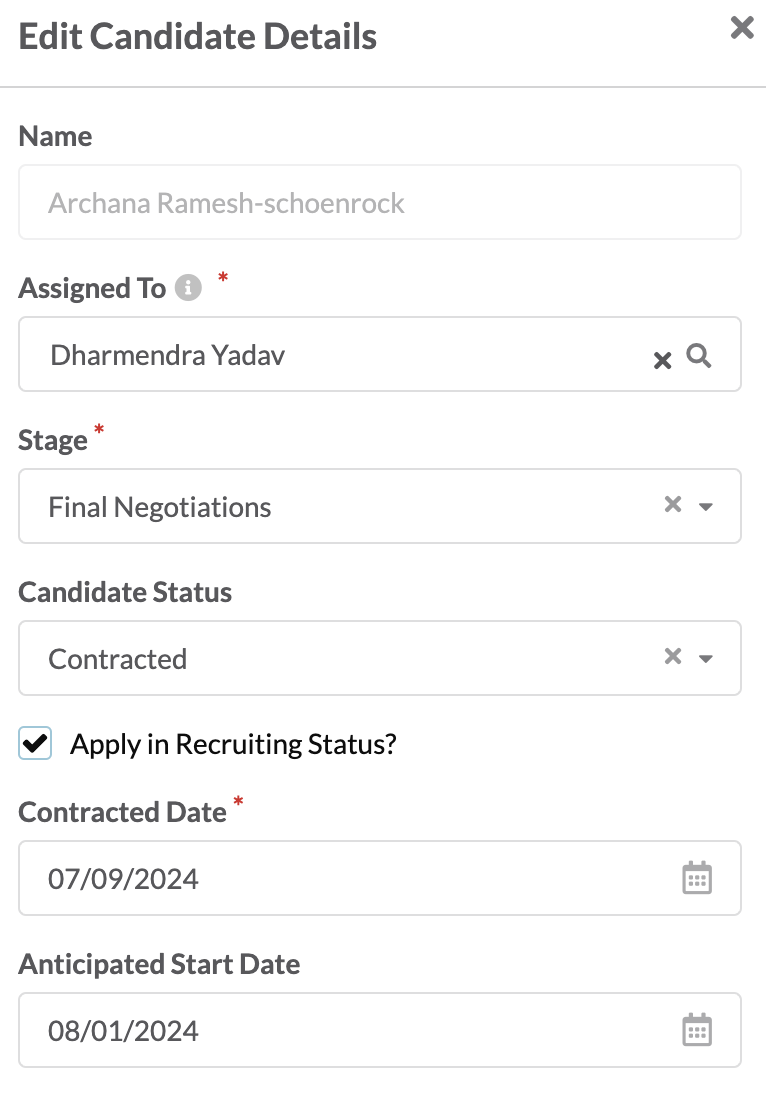Click the Name field with Archana Ramesh-schoenrock
The width and height of the screenshot is (766, 1098).
379,202
